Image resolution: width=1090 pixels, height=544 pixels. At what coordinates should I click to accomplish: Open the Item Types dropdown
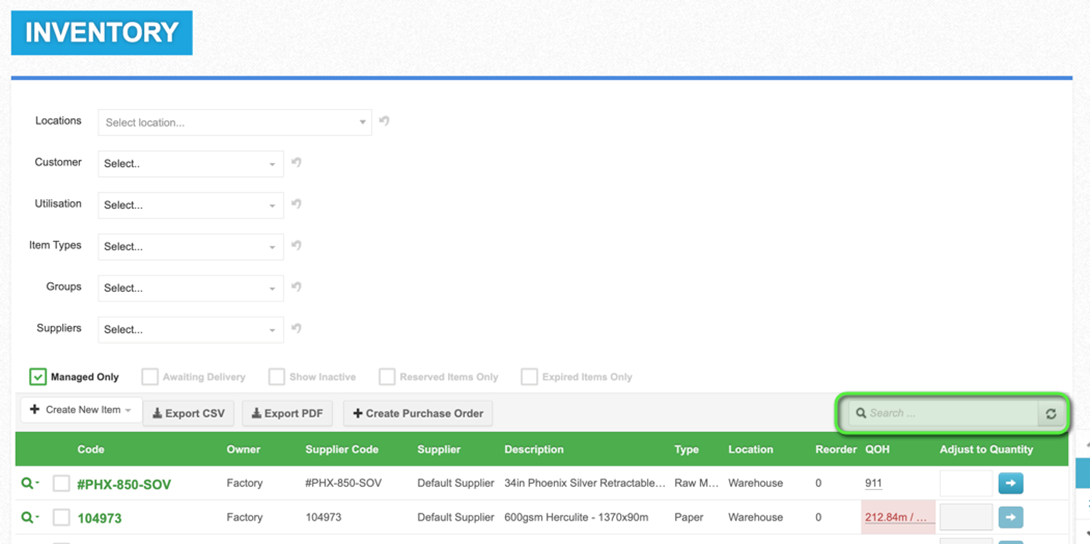(190, 247)
